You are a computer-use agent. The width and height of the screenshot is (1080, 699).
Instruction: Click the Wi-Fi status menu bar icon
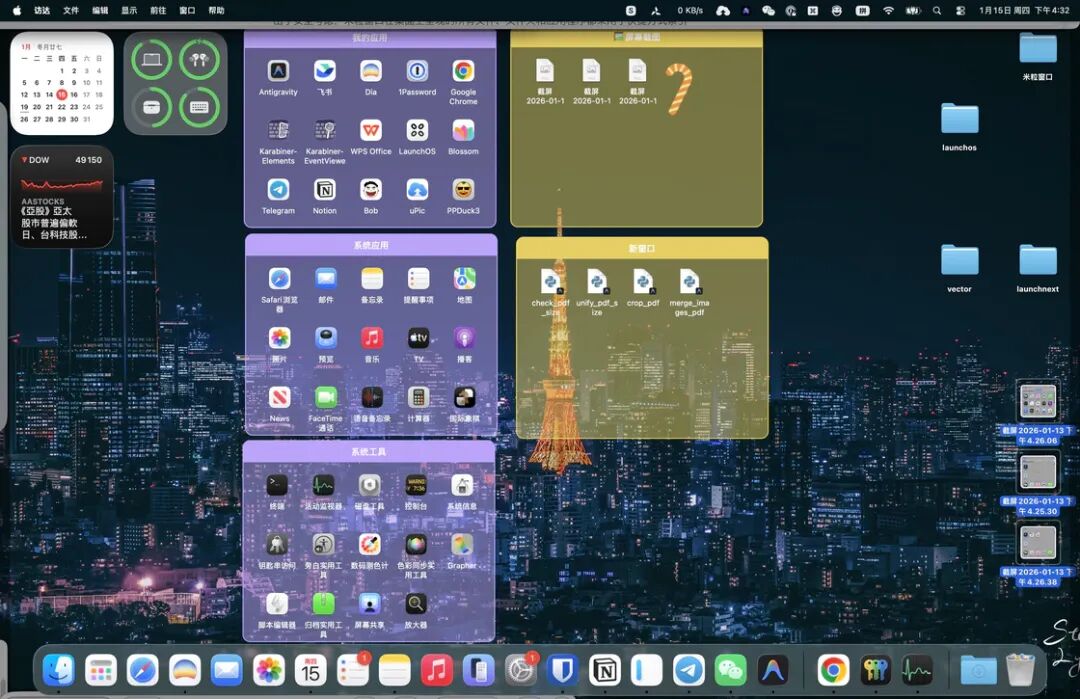(x=889, y=10)
